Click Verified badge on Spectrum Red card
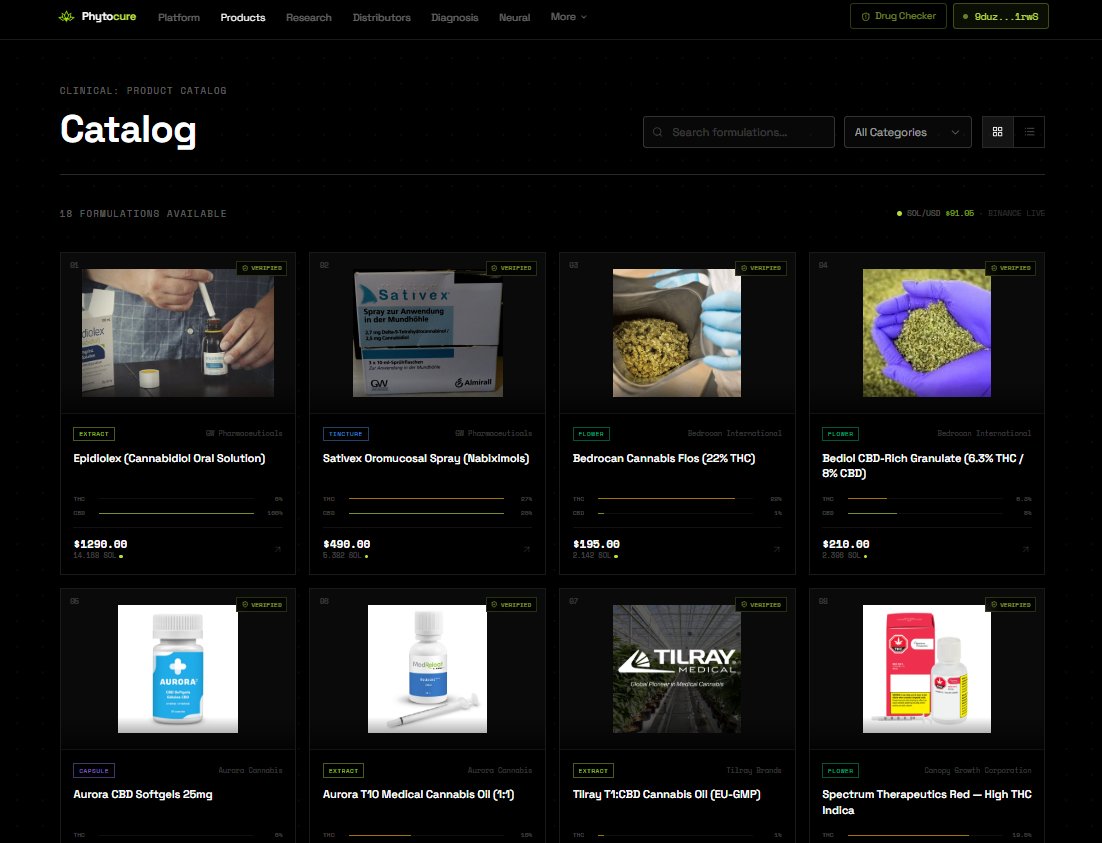1102x843 pixels. [x=1010, y=605]
